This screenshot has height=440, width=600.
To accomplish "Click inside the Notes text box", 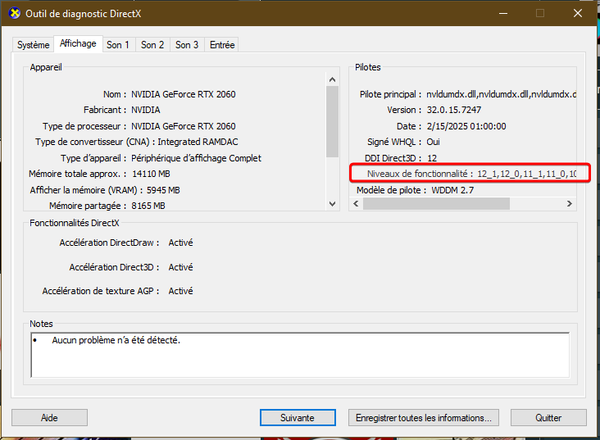I will click(300, 355).
